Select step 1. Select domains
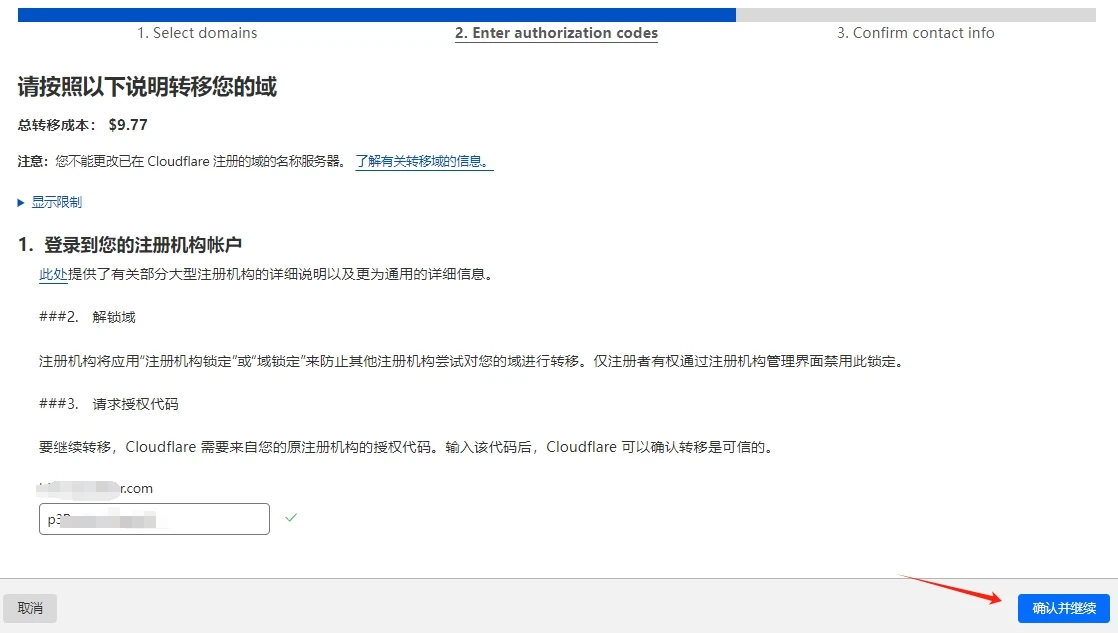1118x633 pixels. 197,33
